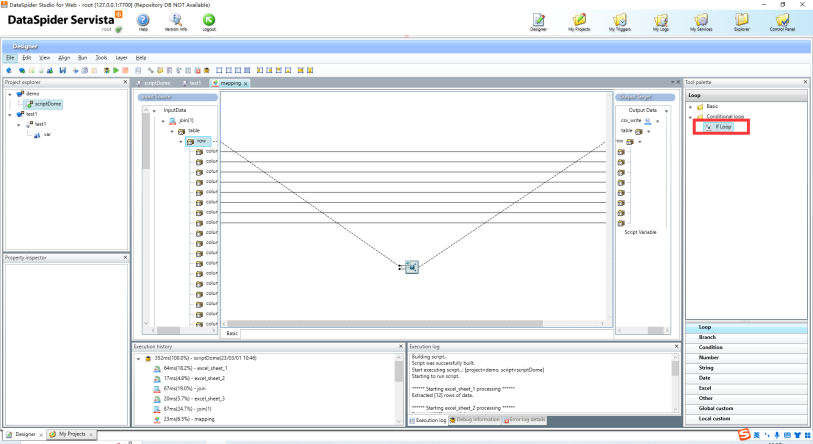This screenshot has width=813, height=444.
Task: Click the debug-run icon left of Run
Action: [x=106, y=70]
